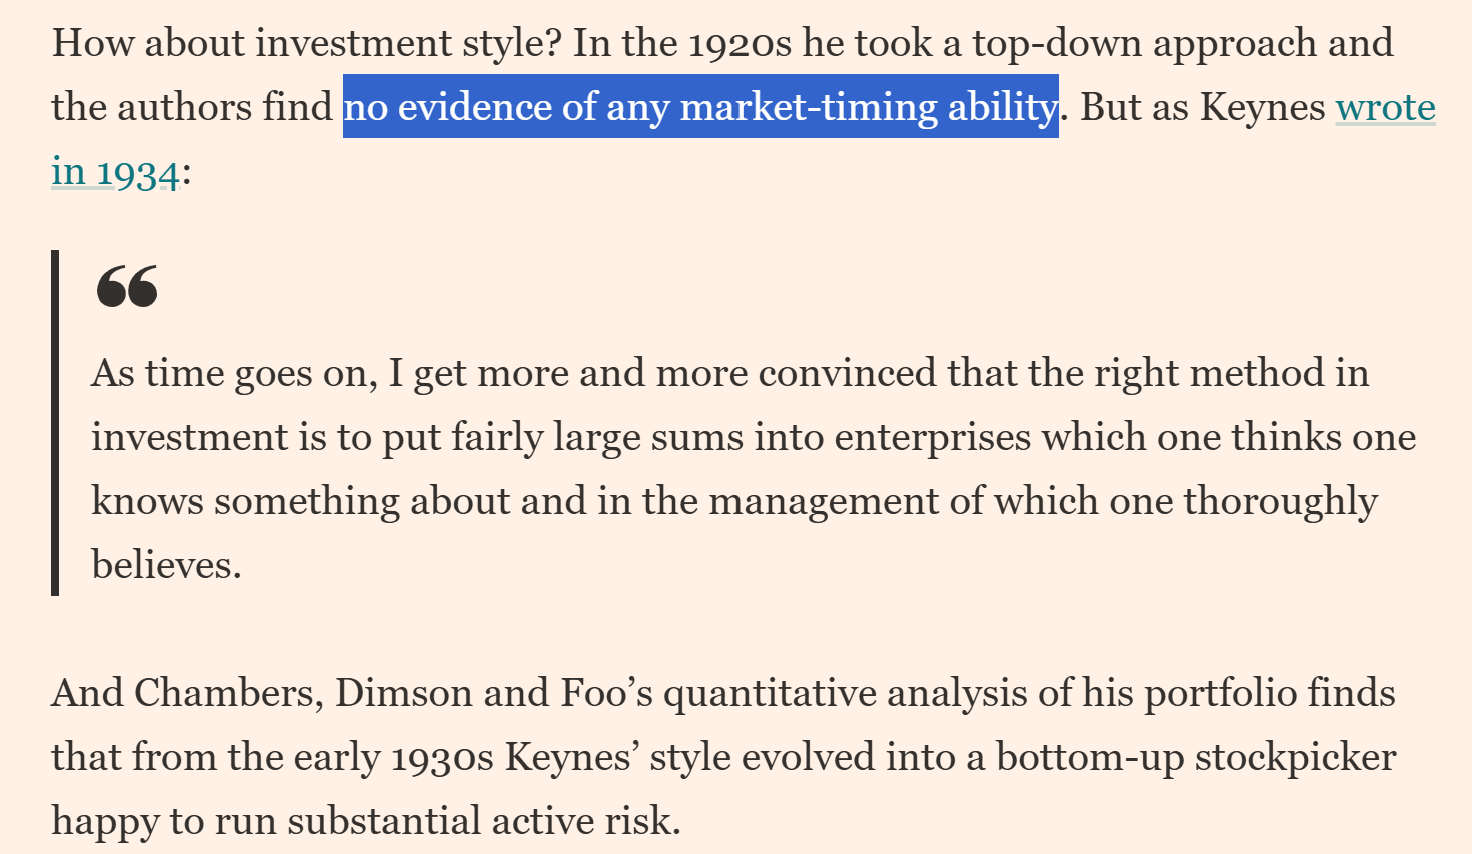Click the words "the authors find"
1472x854 pixels.
pos(192,107)
